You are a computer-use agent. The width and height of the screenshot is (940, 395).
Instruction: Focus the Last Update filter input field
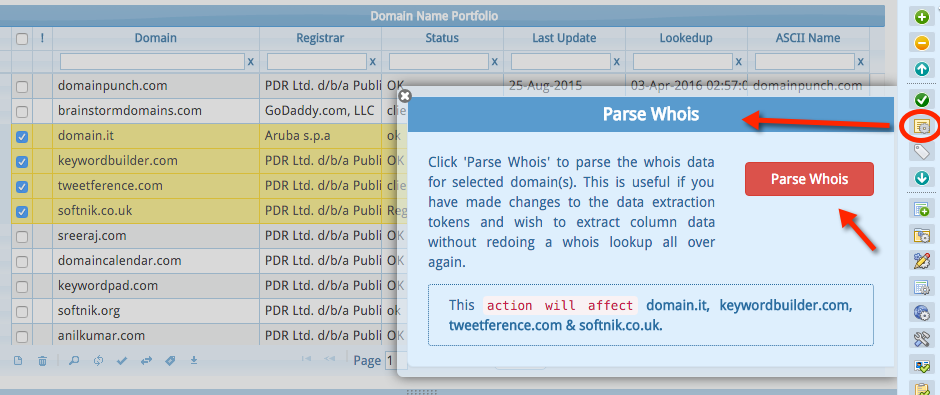tap(561, 61)
